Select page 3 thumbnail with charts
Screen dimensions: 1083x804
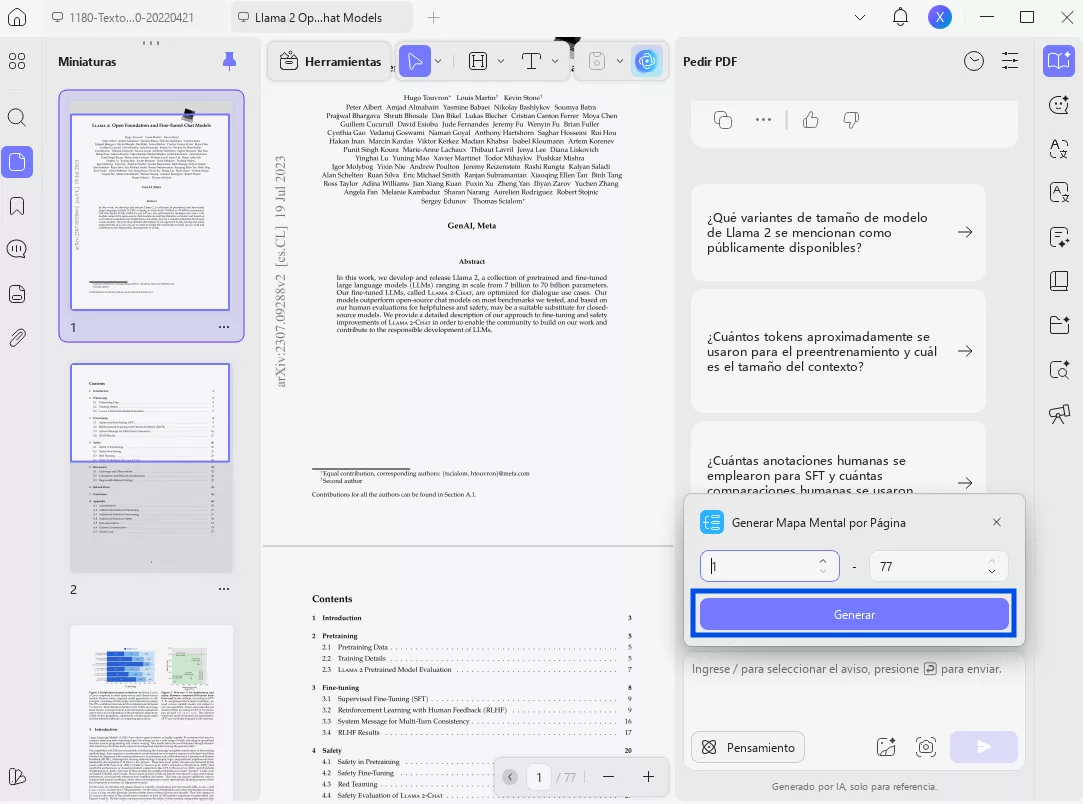pyautogui.click(x=150, y=714)
